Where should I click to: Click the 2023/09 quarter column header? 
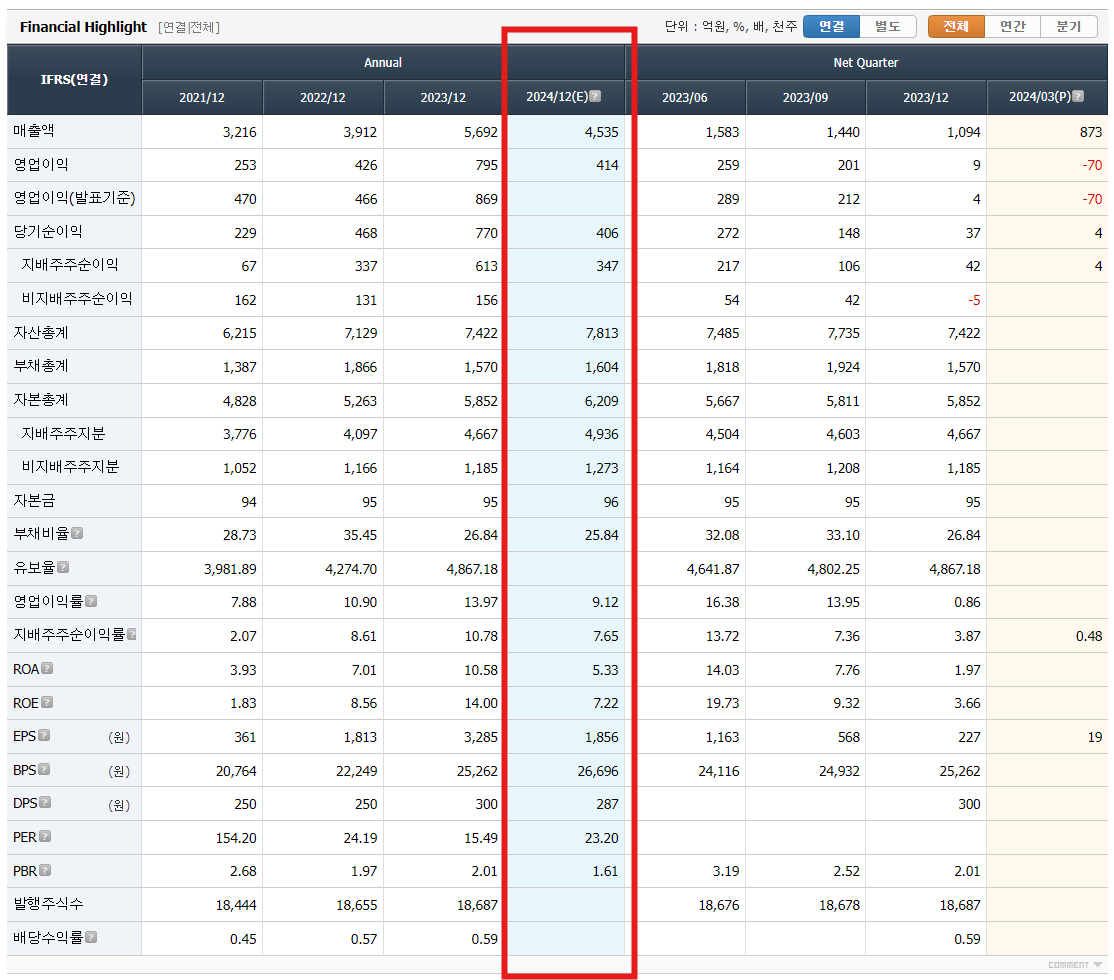[x=806, y=97]
